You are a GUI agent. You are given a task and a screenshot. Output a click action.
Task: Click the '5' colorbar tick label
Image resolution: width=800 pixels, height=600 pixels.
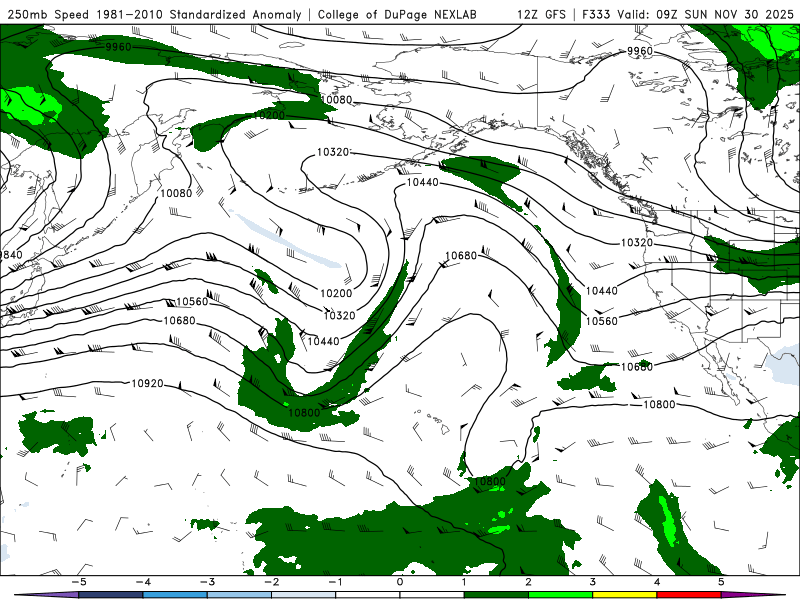[x=721, y=582]
